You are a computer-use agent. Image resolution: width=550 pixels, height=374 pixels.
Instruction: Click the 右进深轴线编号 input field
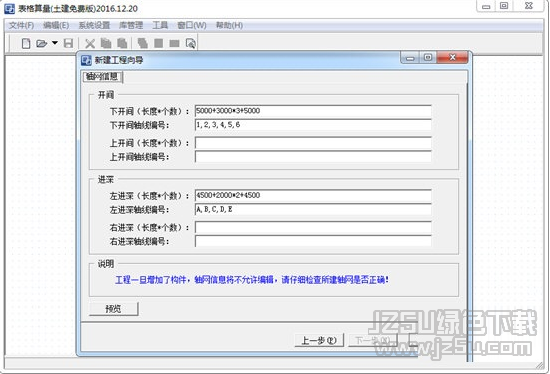click(x=313, y=241)
